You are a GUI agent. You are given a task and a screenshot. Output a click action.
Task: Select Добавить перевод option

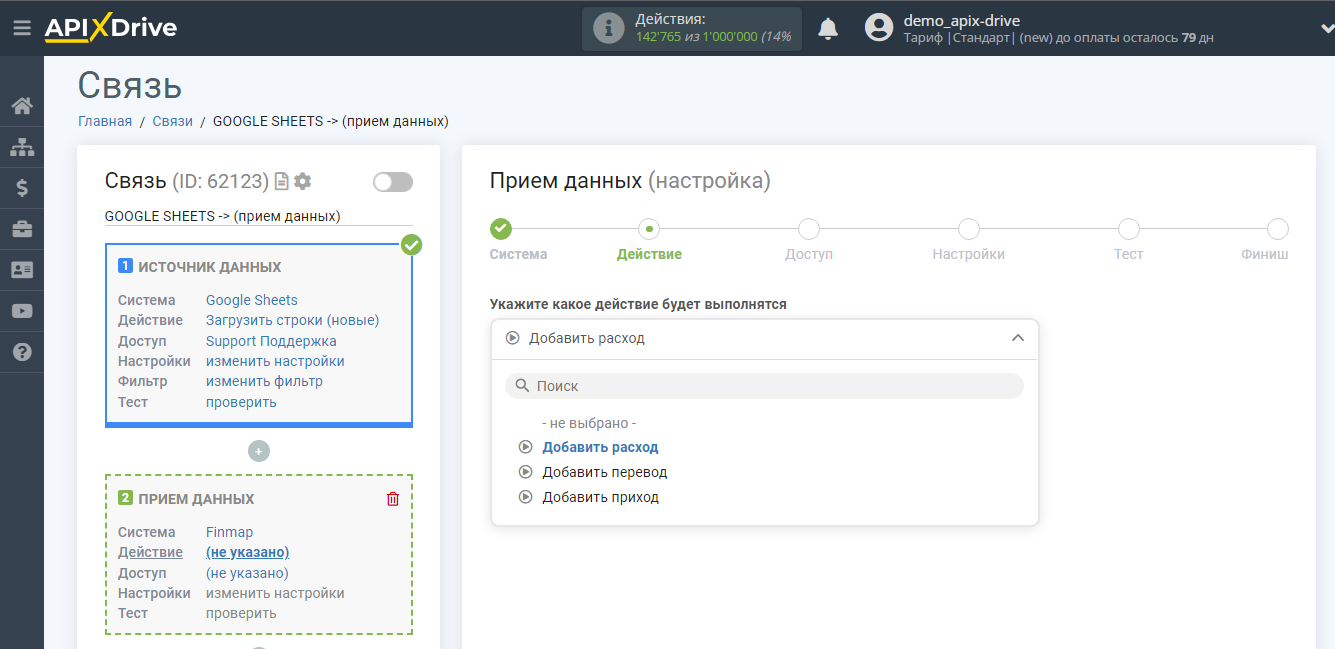click(x=604, y=472)
